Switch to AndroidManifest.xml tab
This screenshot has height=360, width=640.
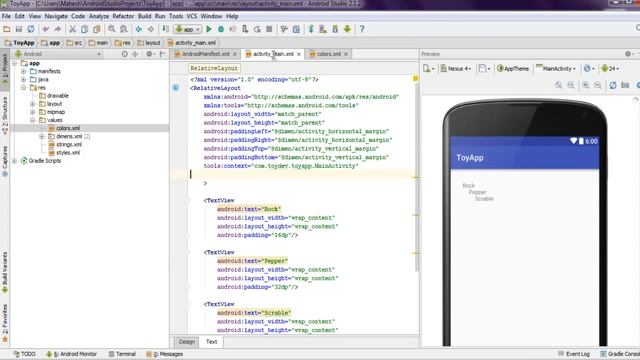point(205,54)
